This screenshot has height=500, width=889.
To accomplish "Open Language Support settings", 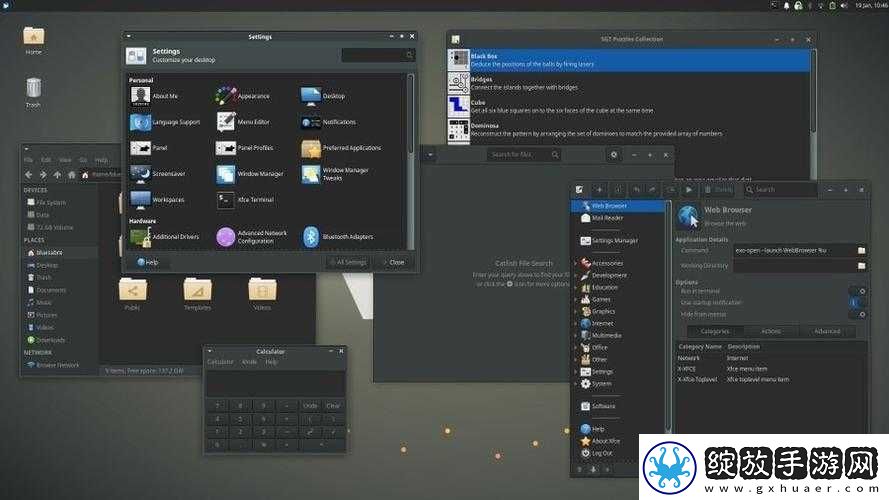I will coord(165,122).
